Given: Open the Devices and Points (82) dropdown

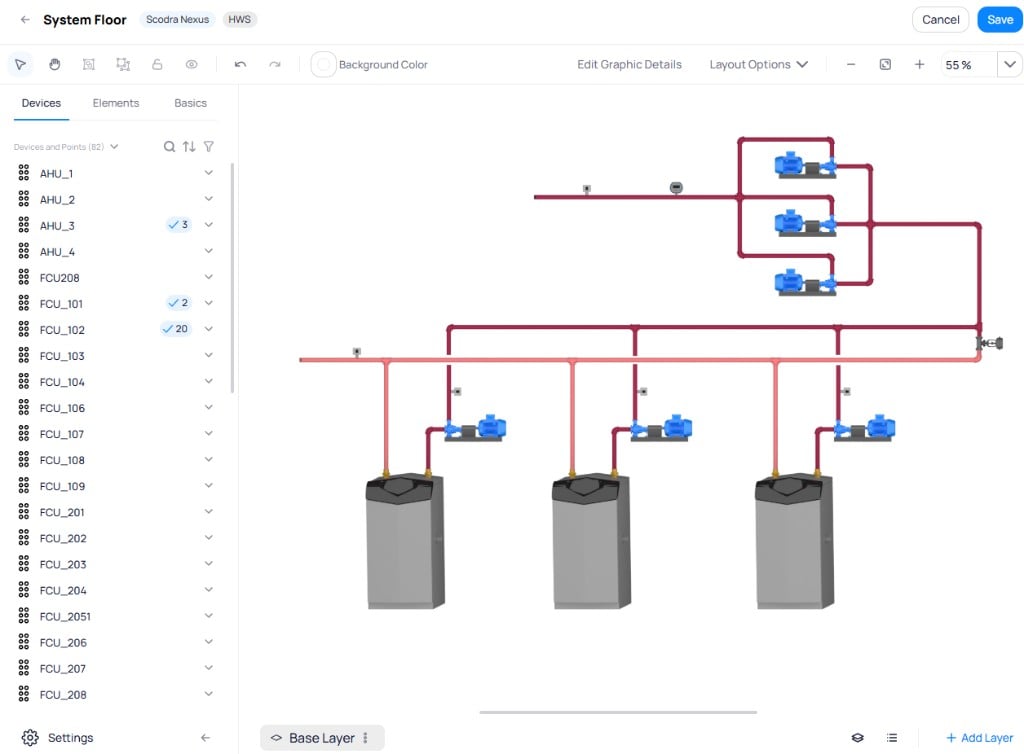Looking at the screenshot, I should click(x=66, y=147).
